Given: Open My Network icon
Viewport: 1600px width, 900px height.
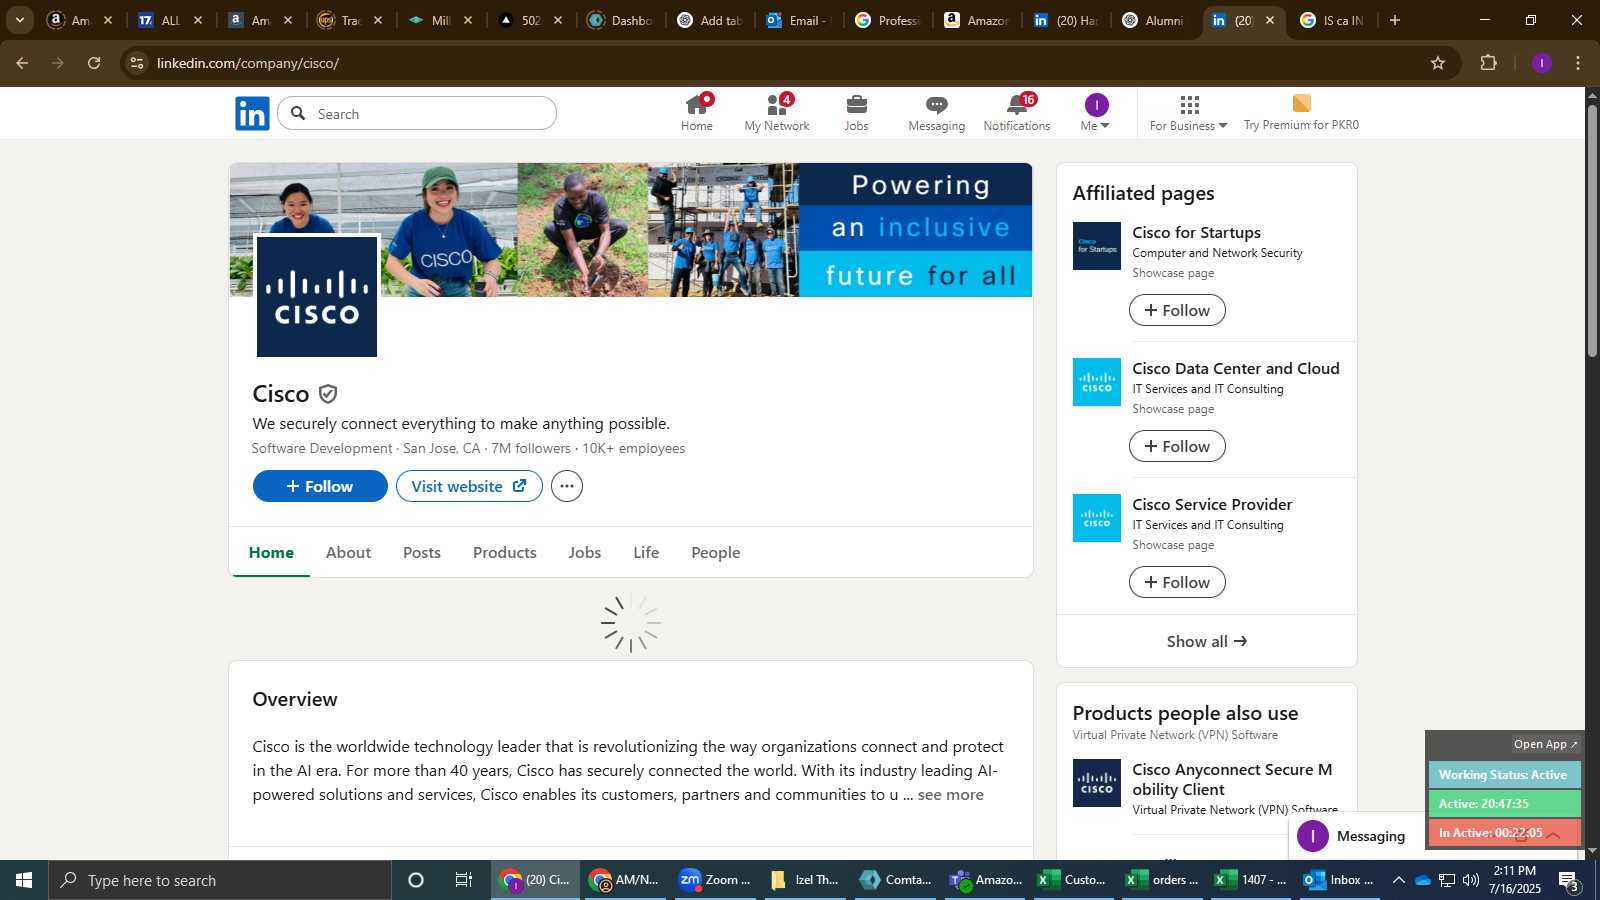Looking at the screenshot, I should [777, 113].
